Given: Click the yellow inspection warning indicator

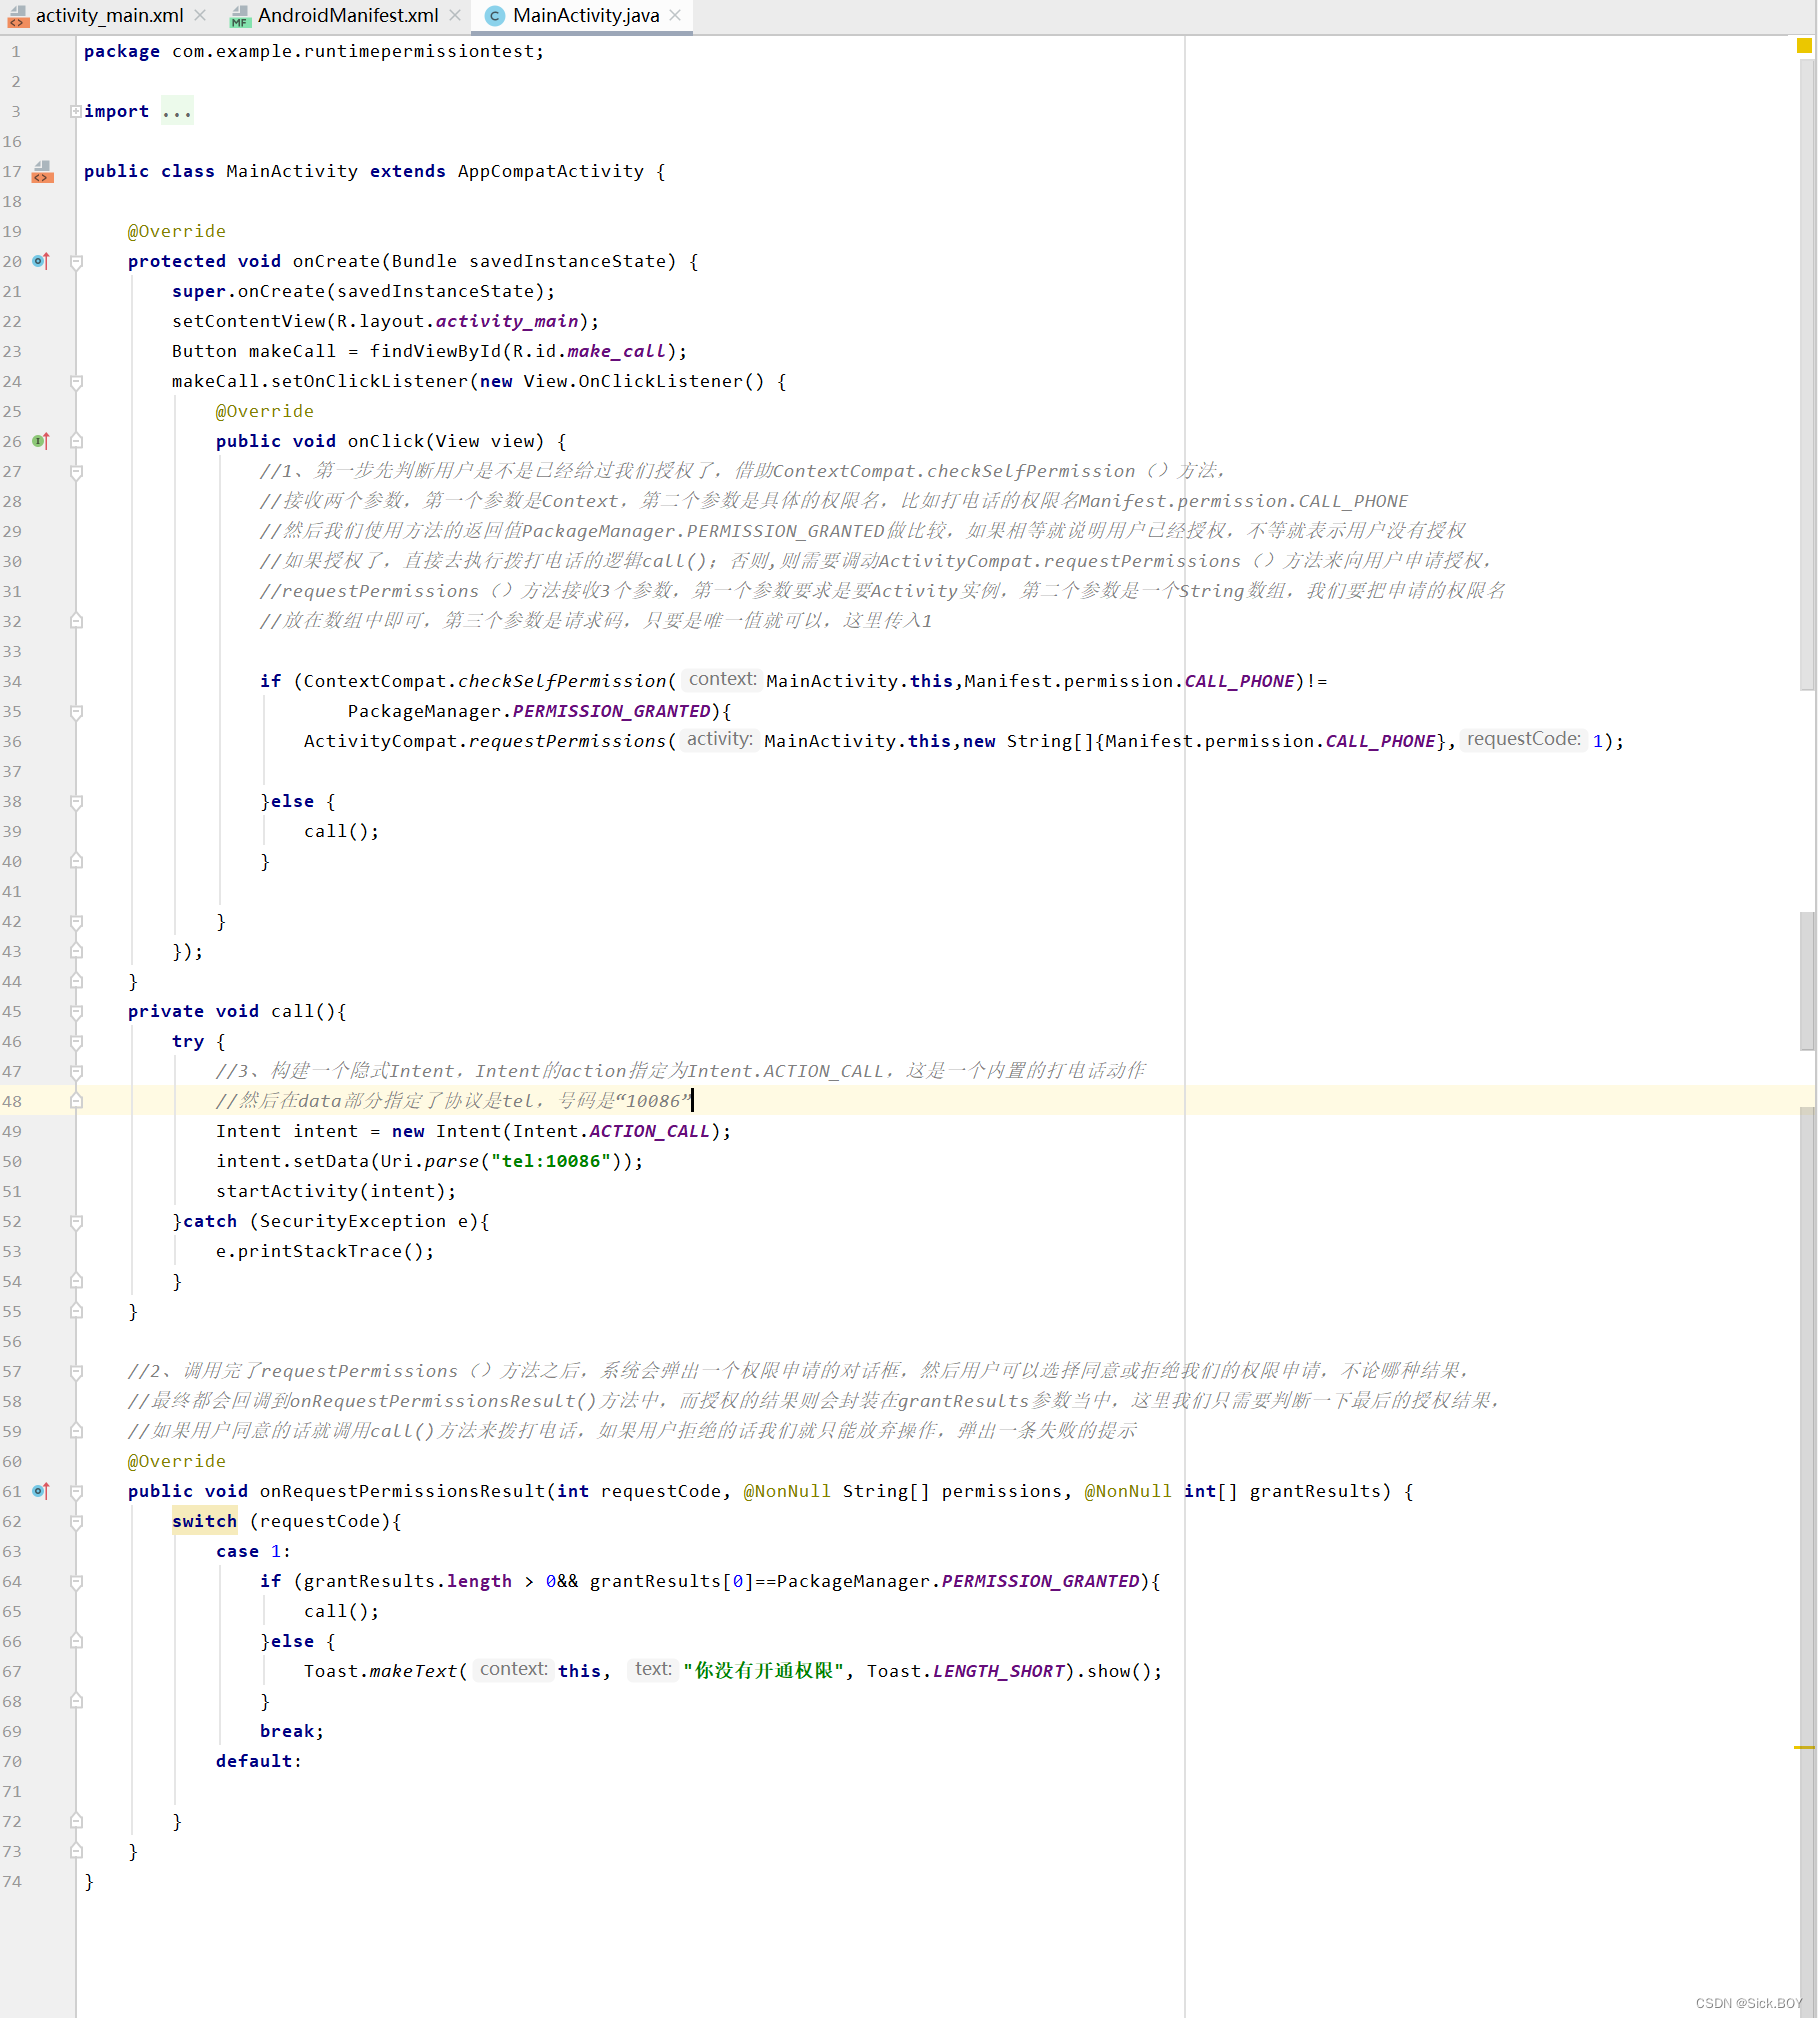Looking at the screenshot, I should (1804, 46).
